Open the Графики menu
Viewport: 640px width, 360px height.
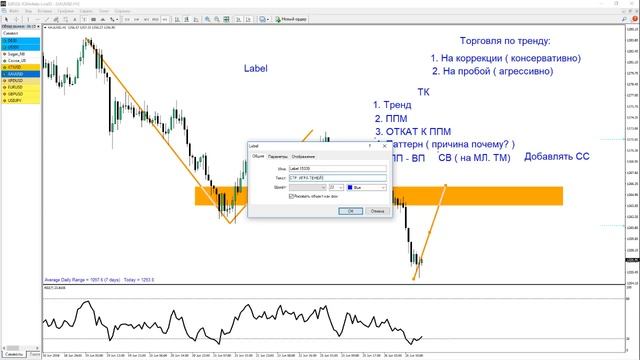tap(65, 11)
